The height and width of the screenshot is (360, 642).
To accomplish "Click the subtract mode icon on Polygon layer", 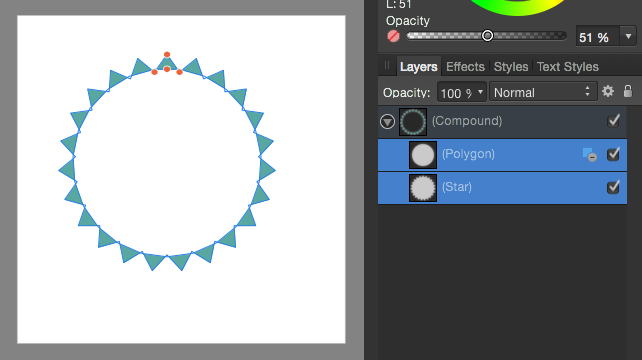I will [x=590, y=155].
